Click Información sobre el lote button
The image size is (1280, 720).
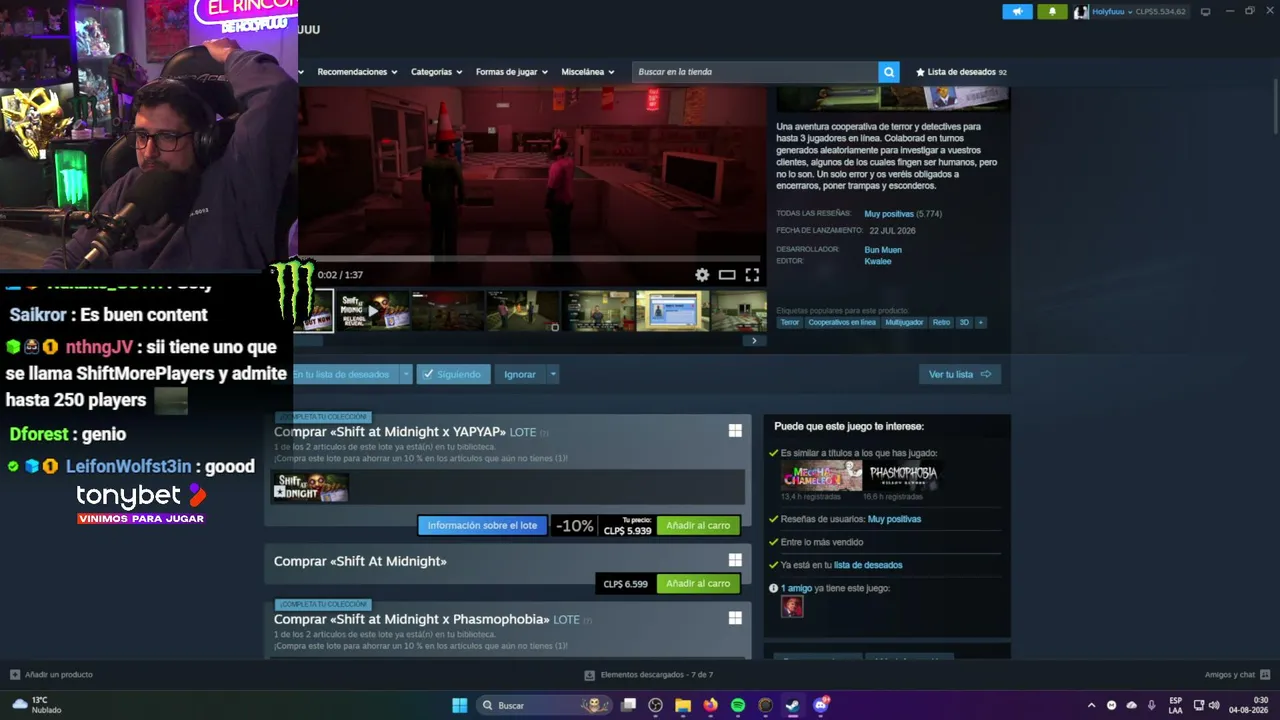coord(482,526)
